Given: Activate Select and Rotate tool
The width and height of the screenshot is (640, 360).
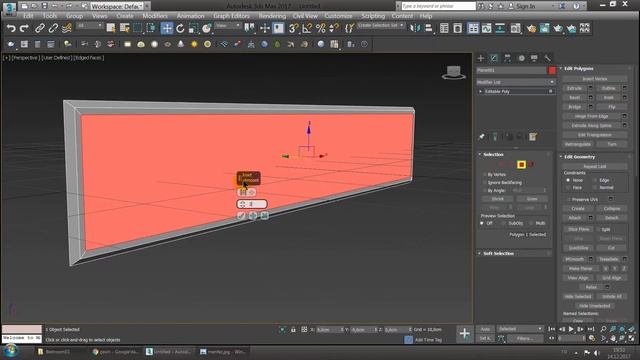Looking at the screenshot, I should tap(180, 28).
